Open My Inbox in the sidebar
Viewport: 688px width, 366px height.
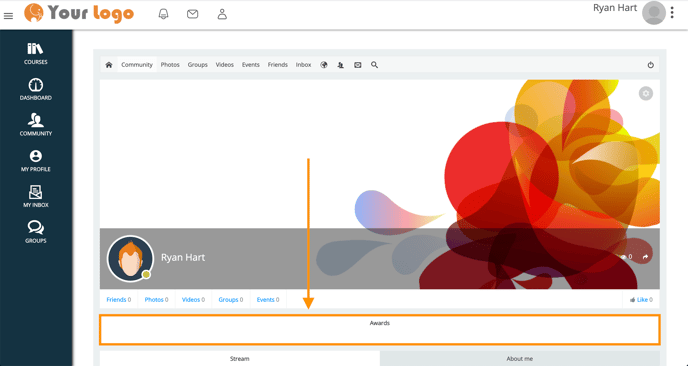point(36,196)
